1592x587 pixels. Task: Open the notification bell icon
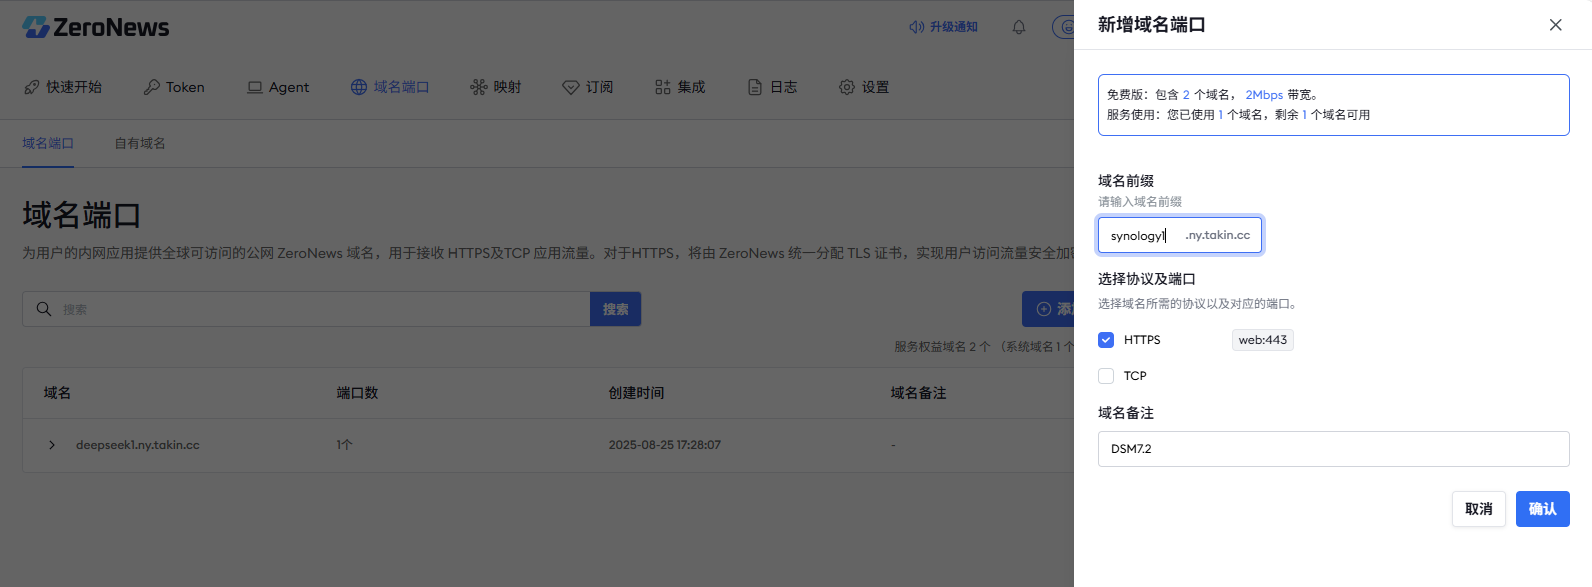(1019, 27)
